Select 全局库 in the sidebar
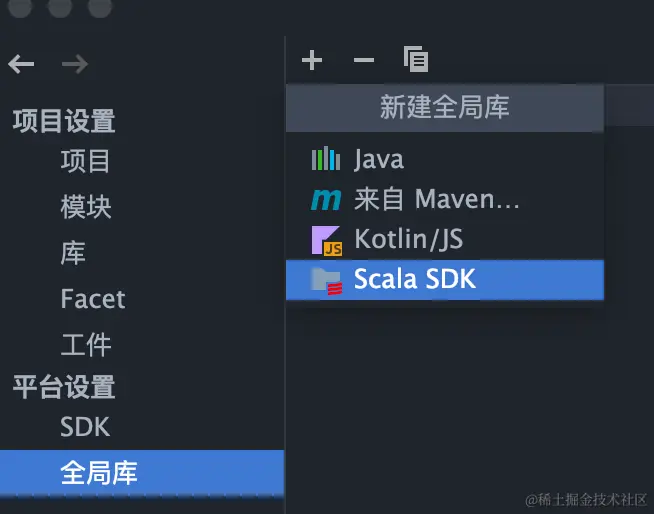The width and height of the screenshot is (654, 514). coord(142,473)
